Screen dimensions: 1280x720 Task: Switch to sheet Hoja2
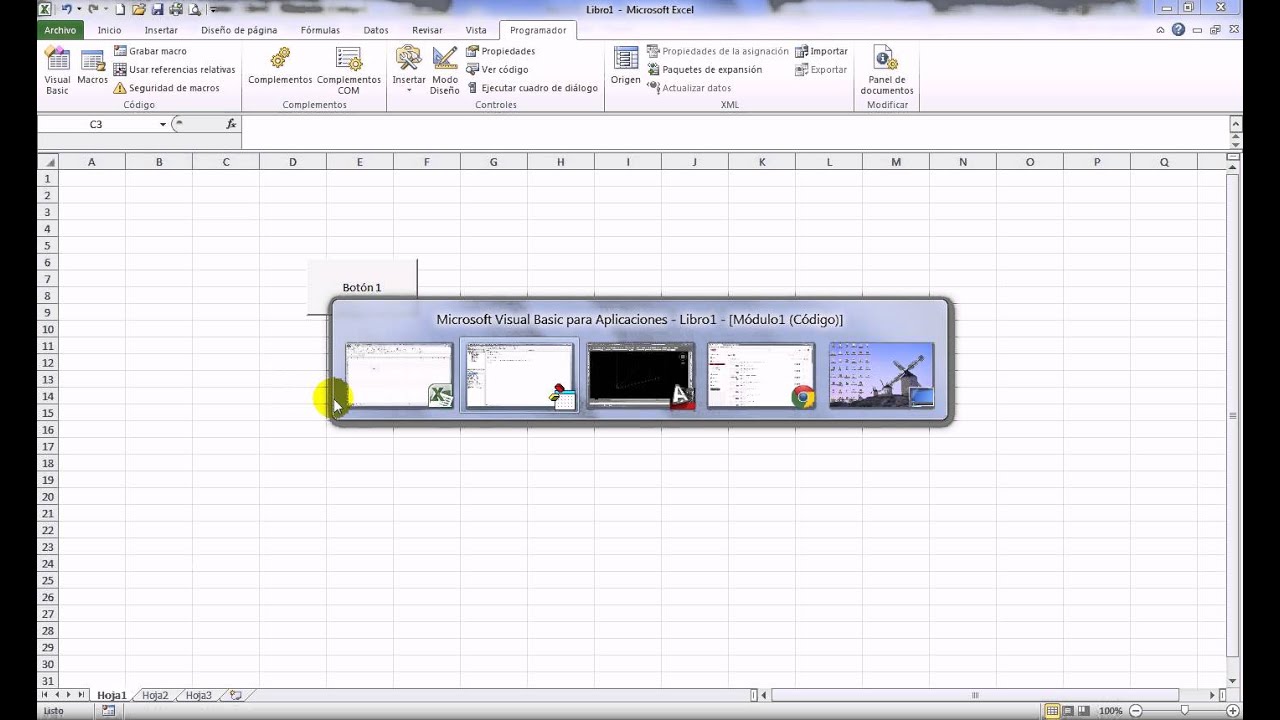[155, 695]
